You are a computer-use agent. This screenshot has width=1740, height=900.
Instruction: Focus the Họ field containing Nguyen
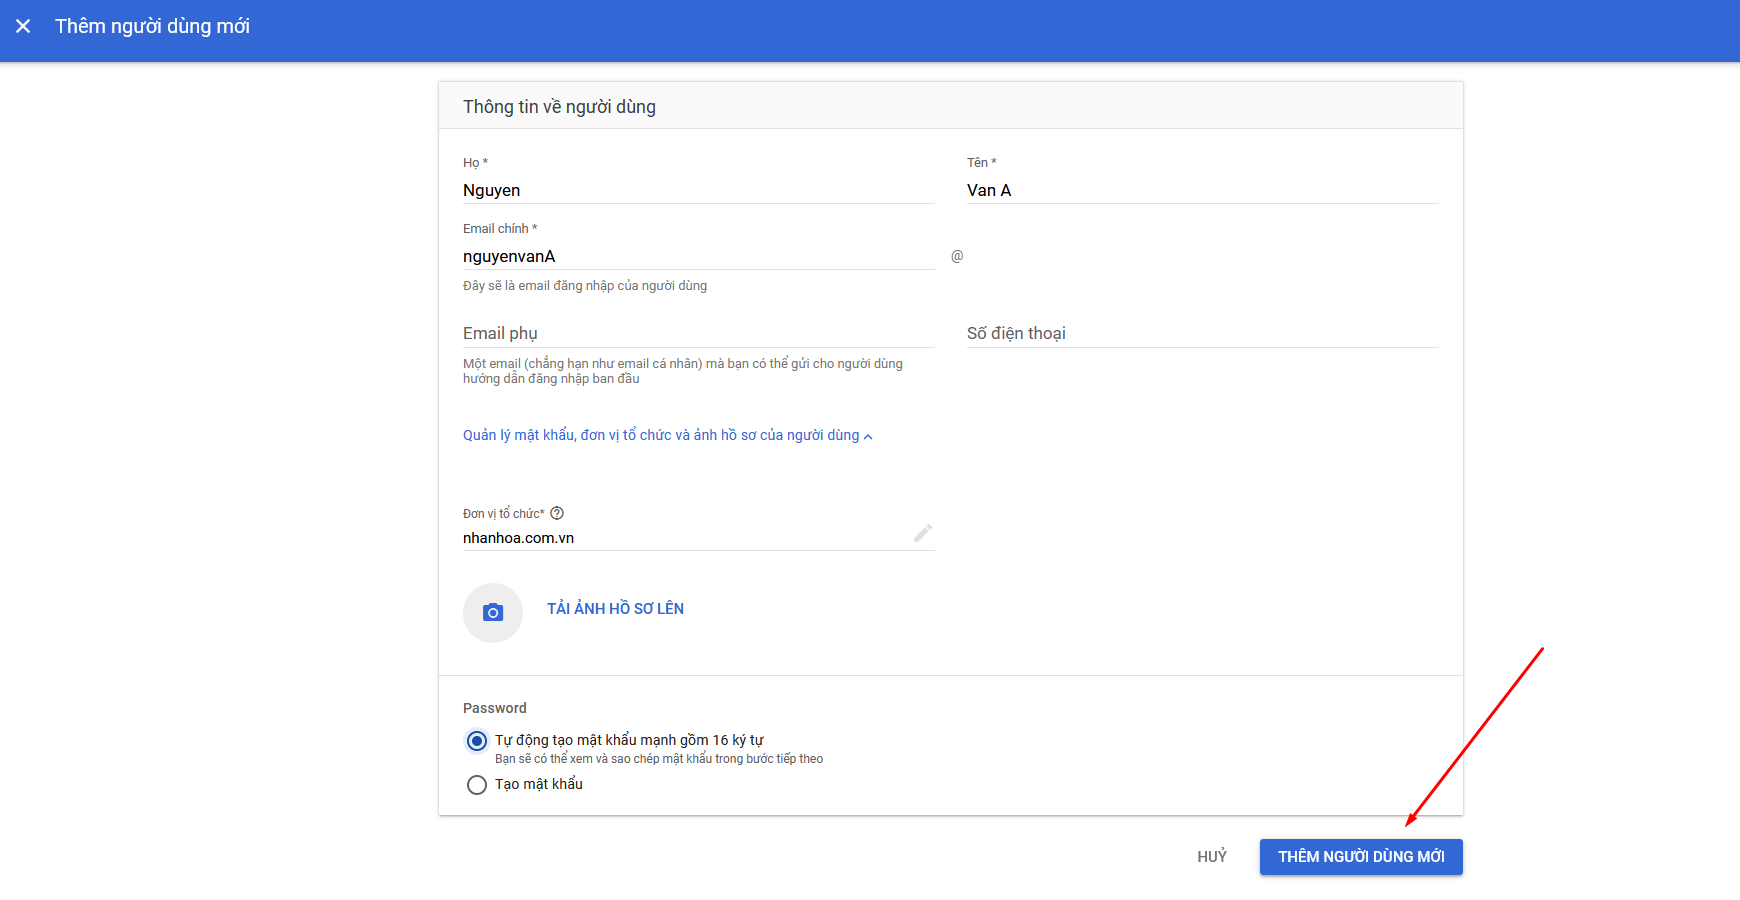tap(698, 190)
